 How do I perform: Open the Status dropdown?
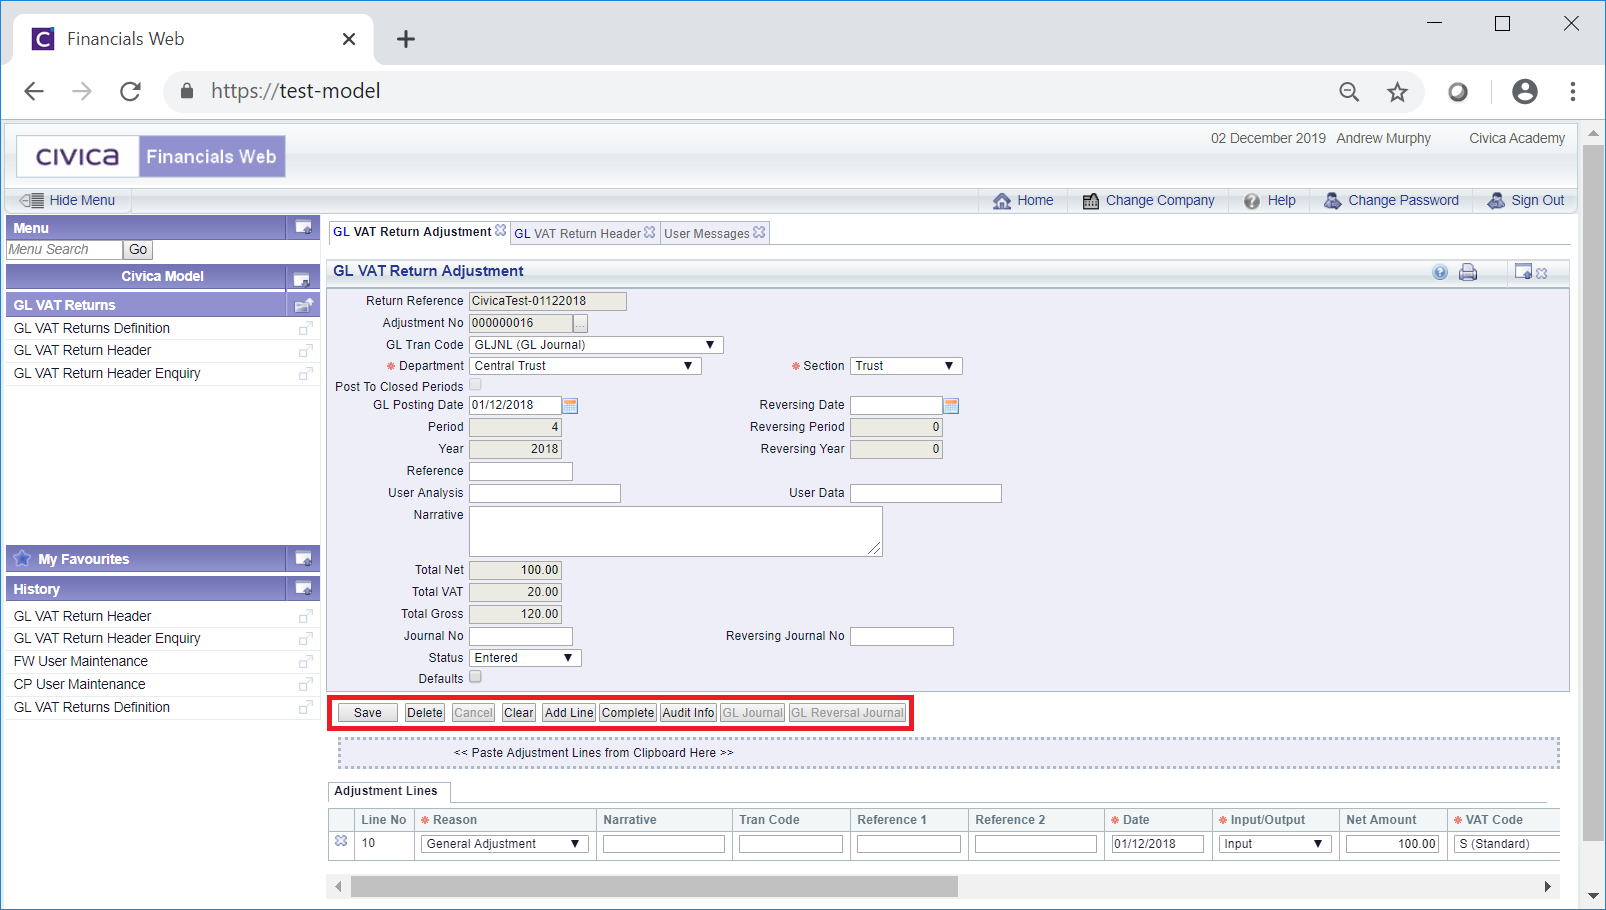click(x=525, y=658)
